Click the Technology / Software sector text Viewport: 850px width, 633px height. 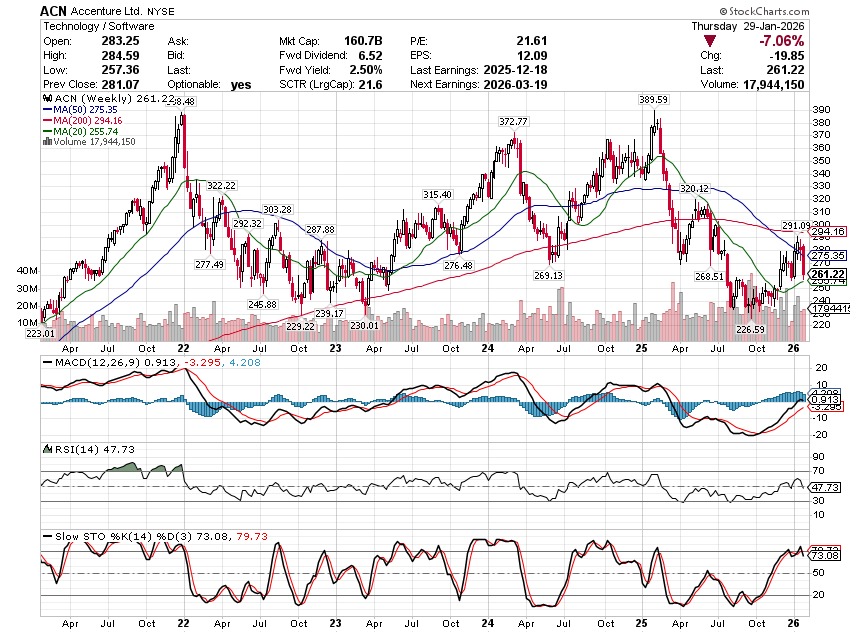pyautogui.click(x=97, y=25)
